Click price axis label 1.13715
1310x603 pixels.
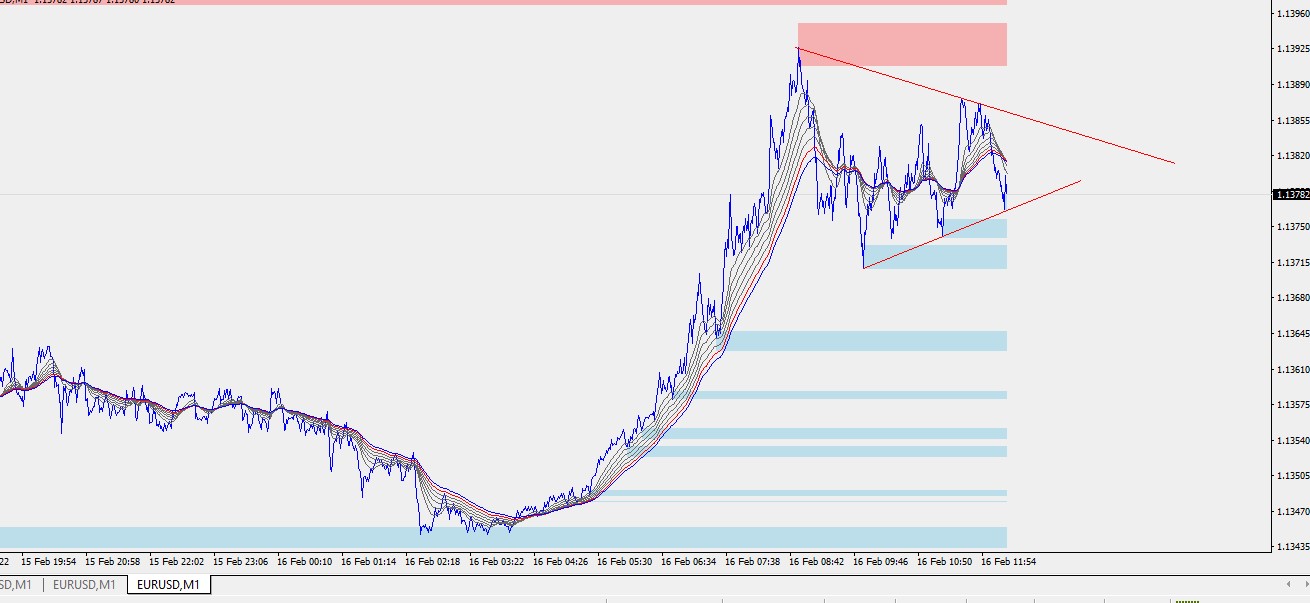tap(1292, 263)
